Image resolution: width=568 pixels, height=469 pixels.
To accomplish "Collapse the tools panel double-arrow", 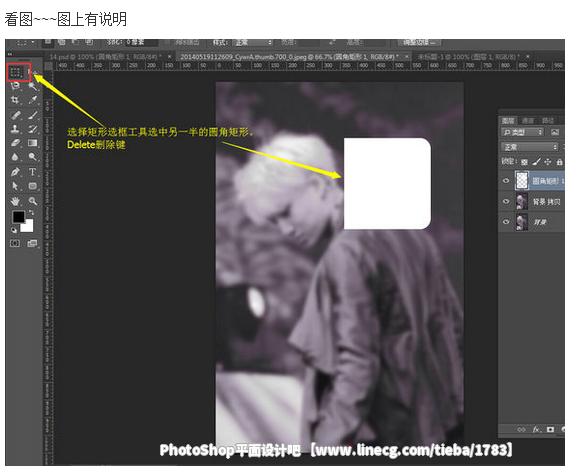I will tap(10, 54).
